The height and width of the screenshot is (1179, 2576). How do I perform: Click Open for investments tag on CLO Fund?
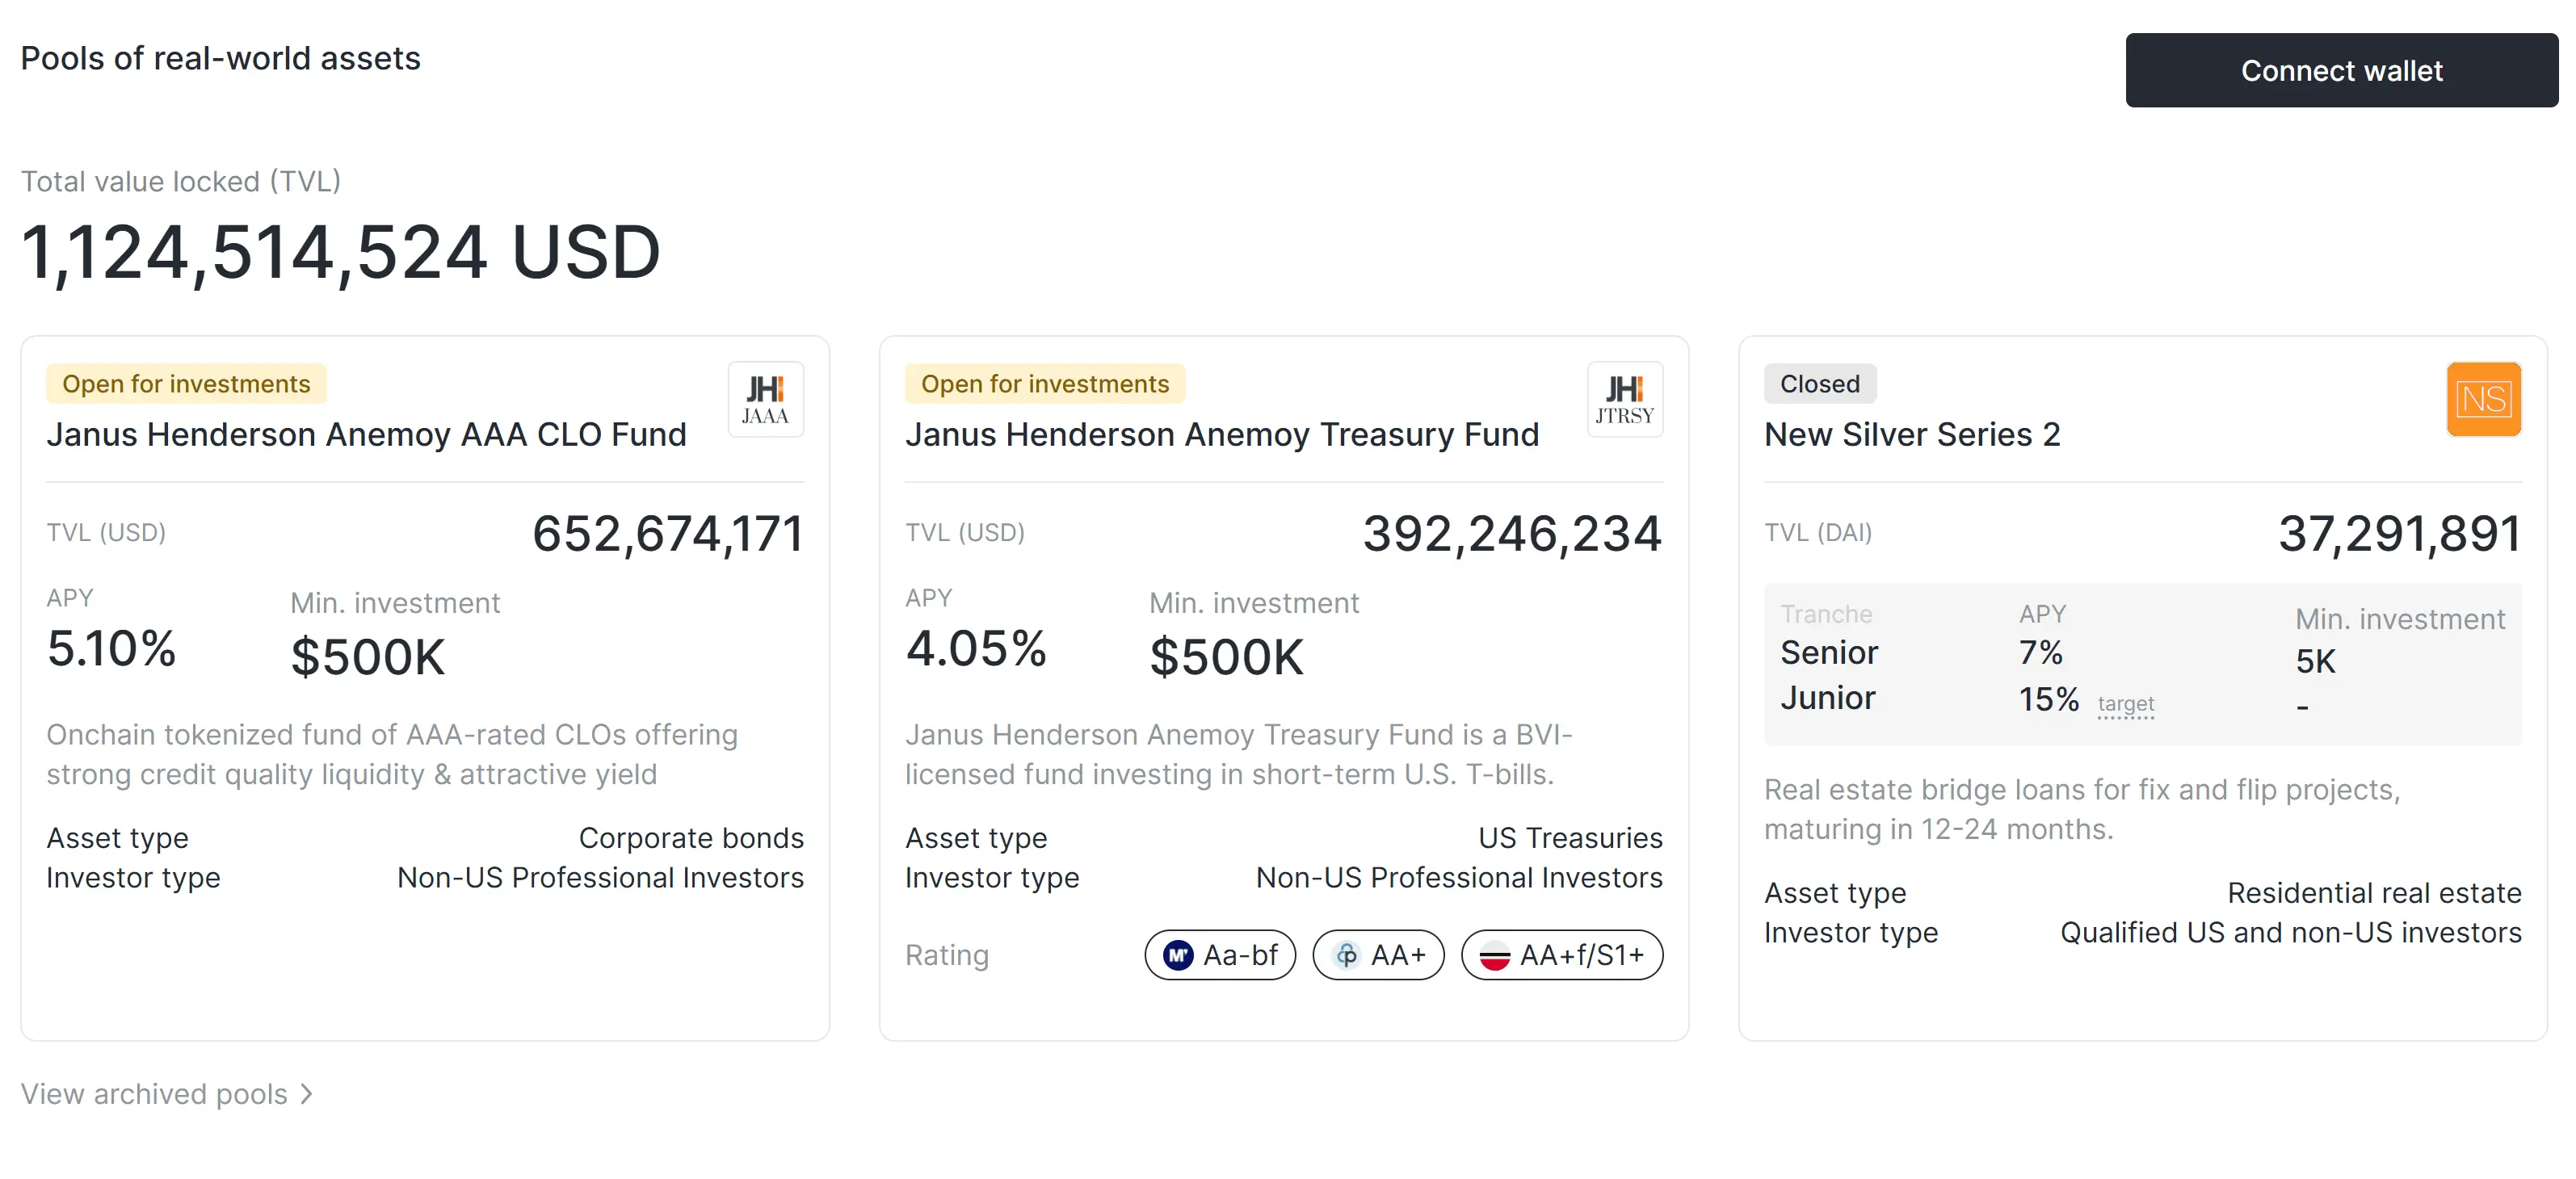(186, 384)
